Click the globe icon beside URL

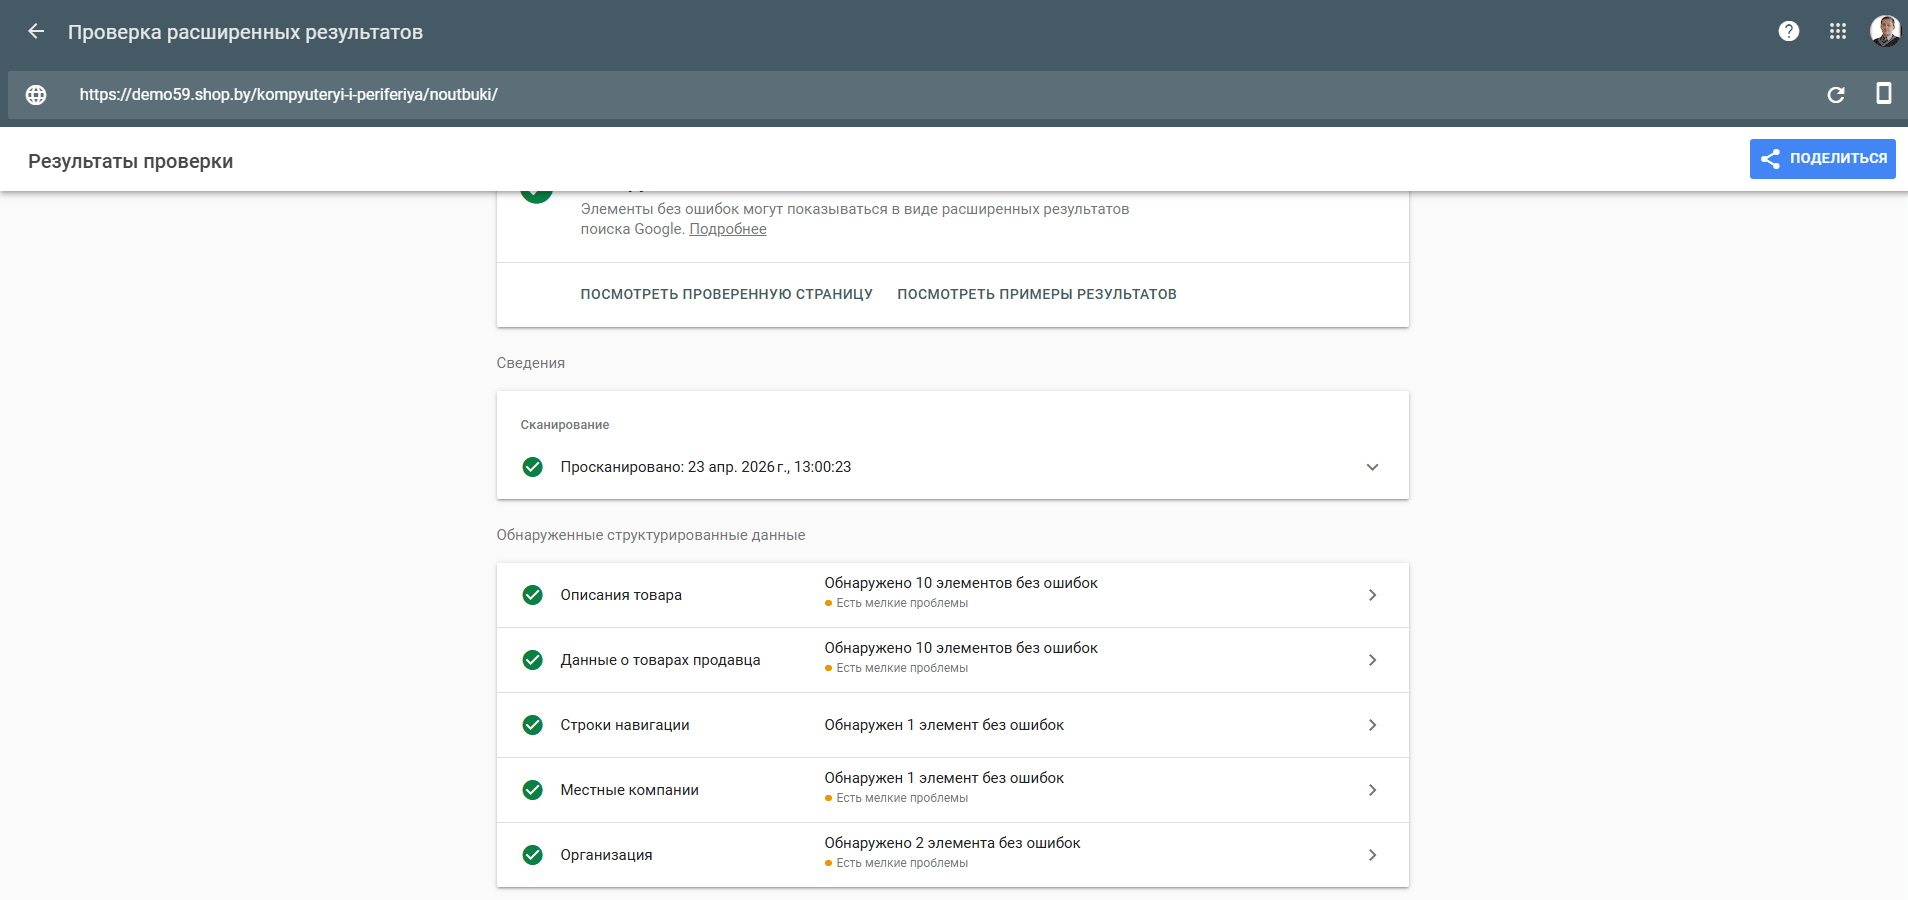tap(36, 95)
